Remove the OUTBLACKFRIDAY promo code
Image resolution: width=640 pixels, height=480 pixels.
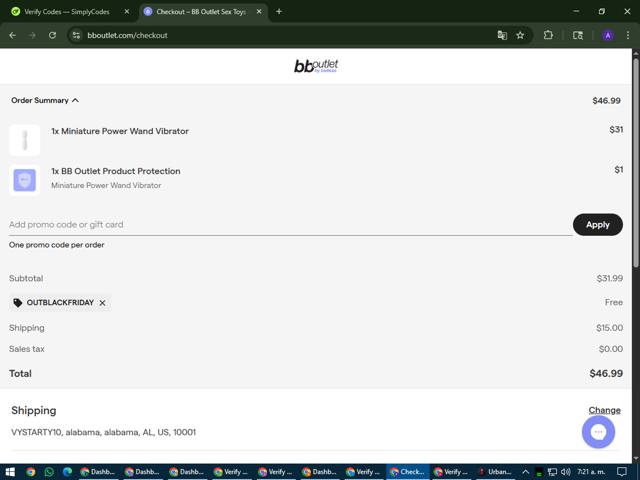(x=102, y=303)
